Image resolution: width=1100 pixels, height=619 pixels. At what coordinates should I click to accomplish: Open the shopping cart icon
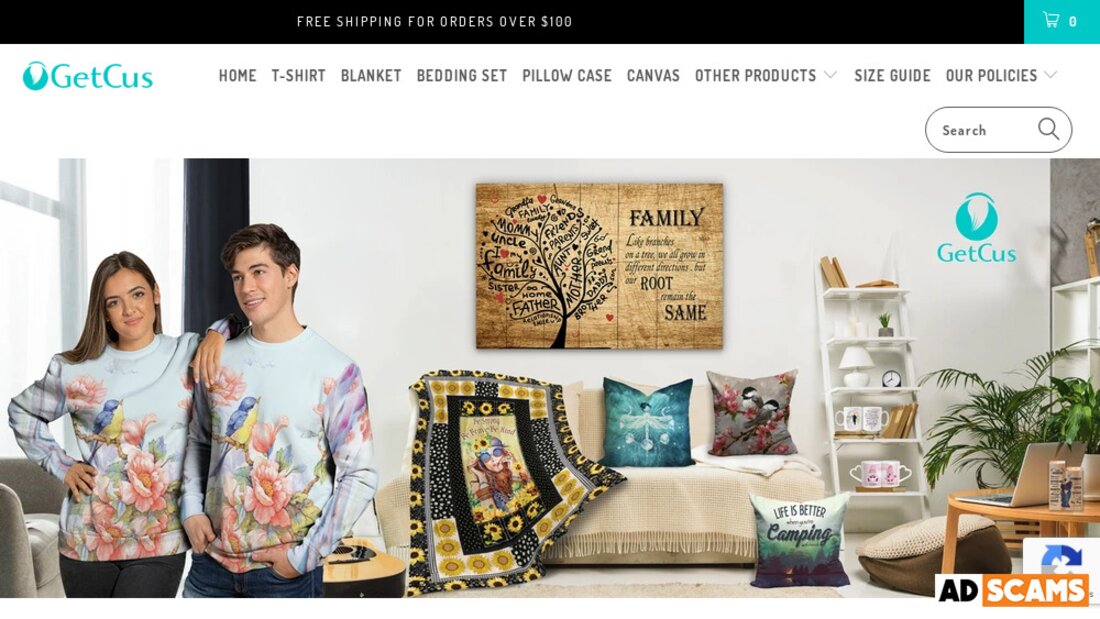click(1050, 20)
